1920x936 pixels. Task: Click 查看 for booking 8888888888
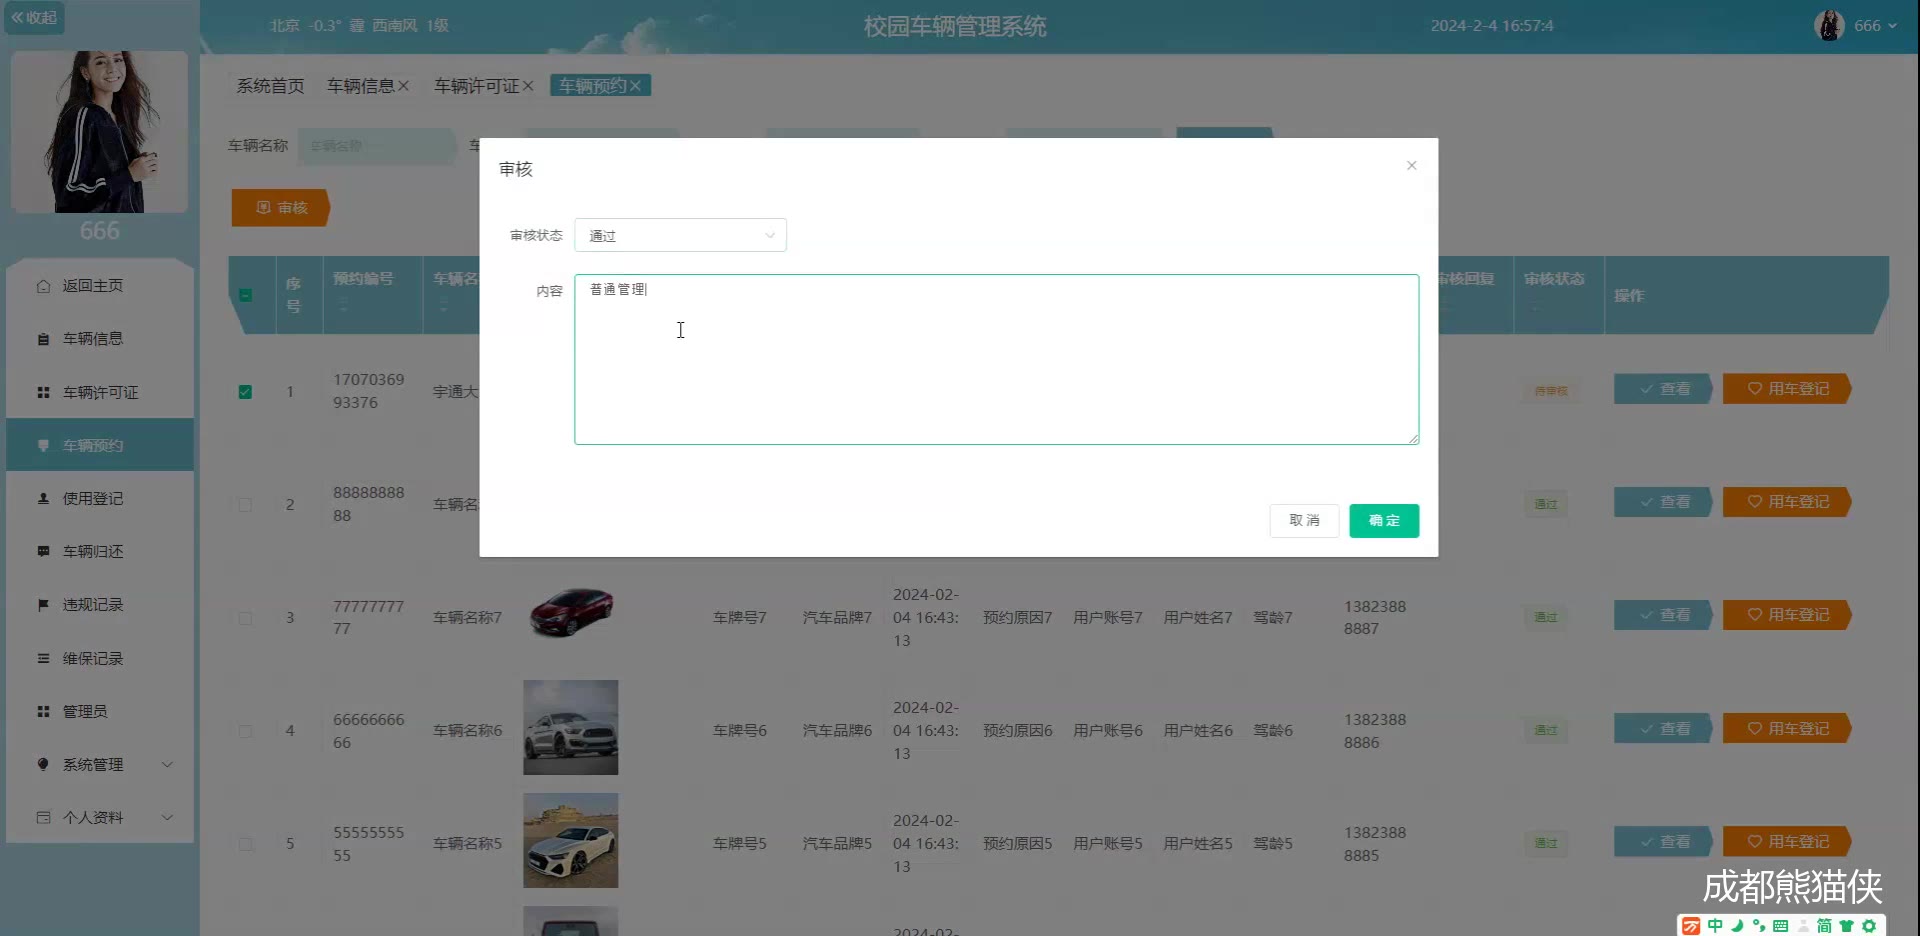point(1663,502)
